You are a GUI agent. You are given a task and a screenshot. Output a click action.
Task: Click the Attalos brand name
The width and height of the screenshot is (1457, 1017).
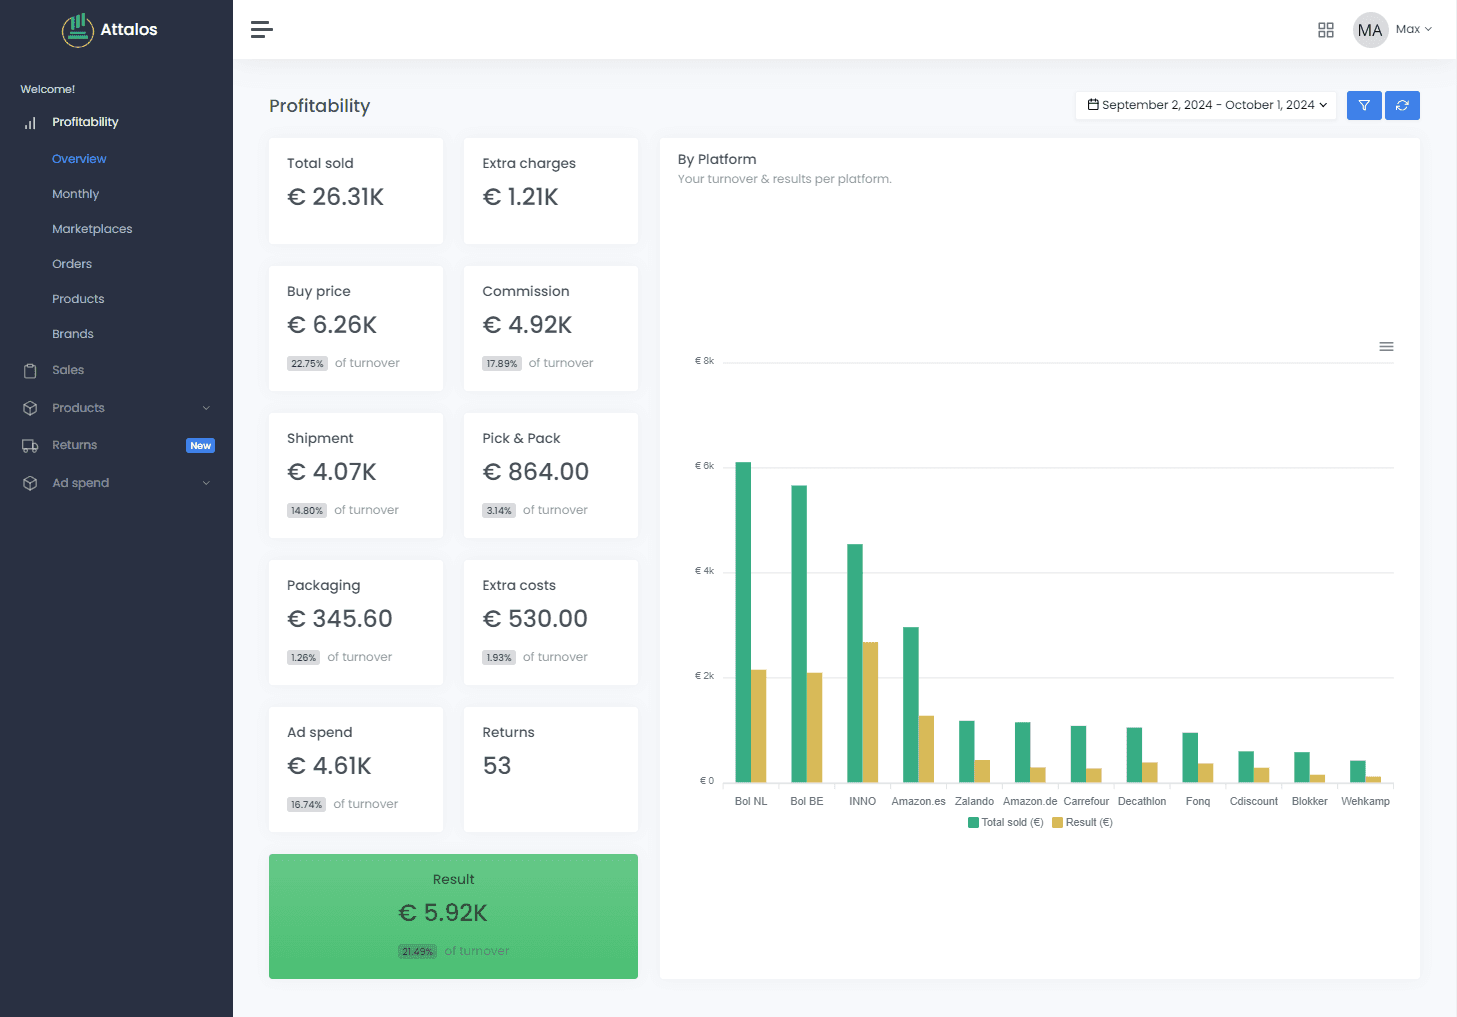coord(129,30)
